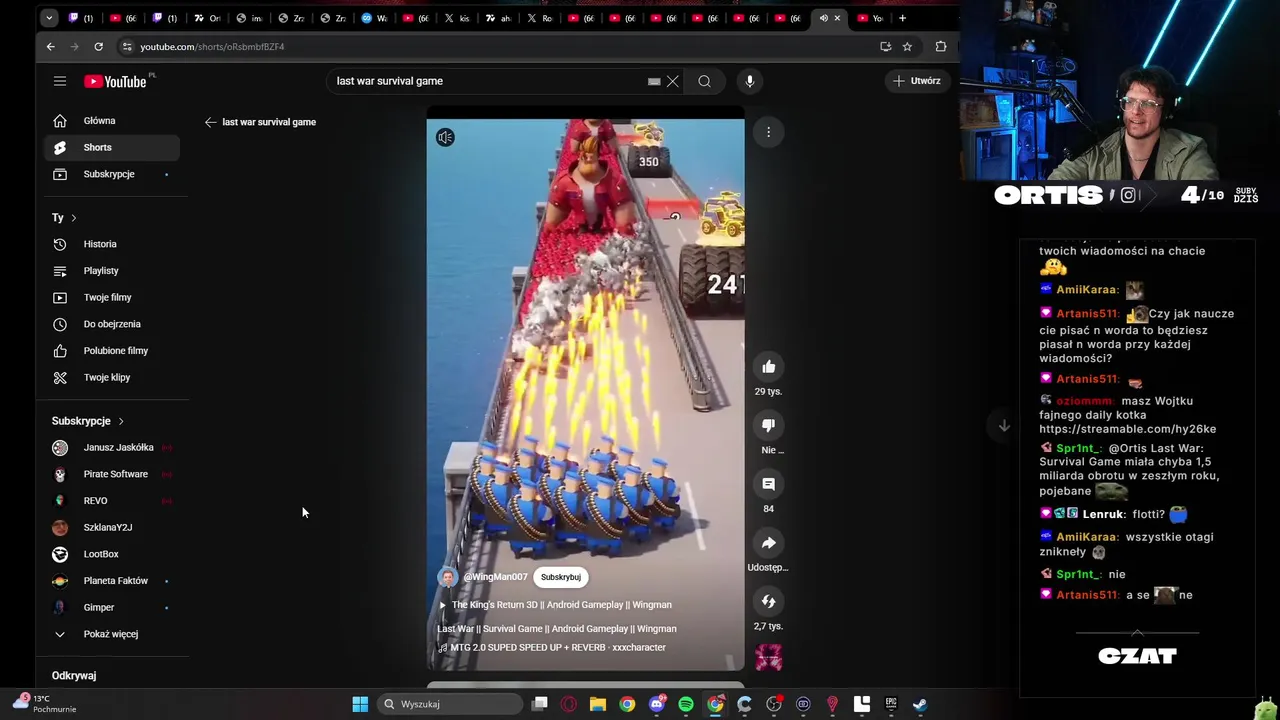Unmute the Short via the muted speaker icon

click(x=445, y=137)
